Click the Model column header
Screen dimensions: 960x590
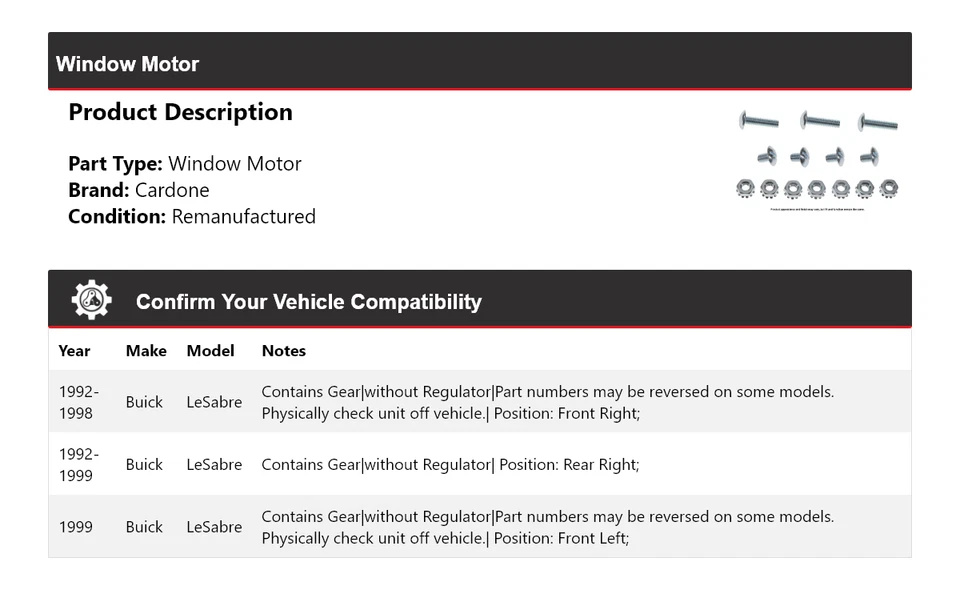tap(210, 351)
